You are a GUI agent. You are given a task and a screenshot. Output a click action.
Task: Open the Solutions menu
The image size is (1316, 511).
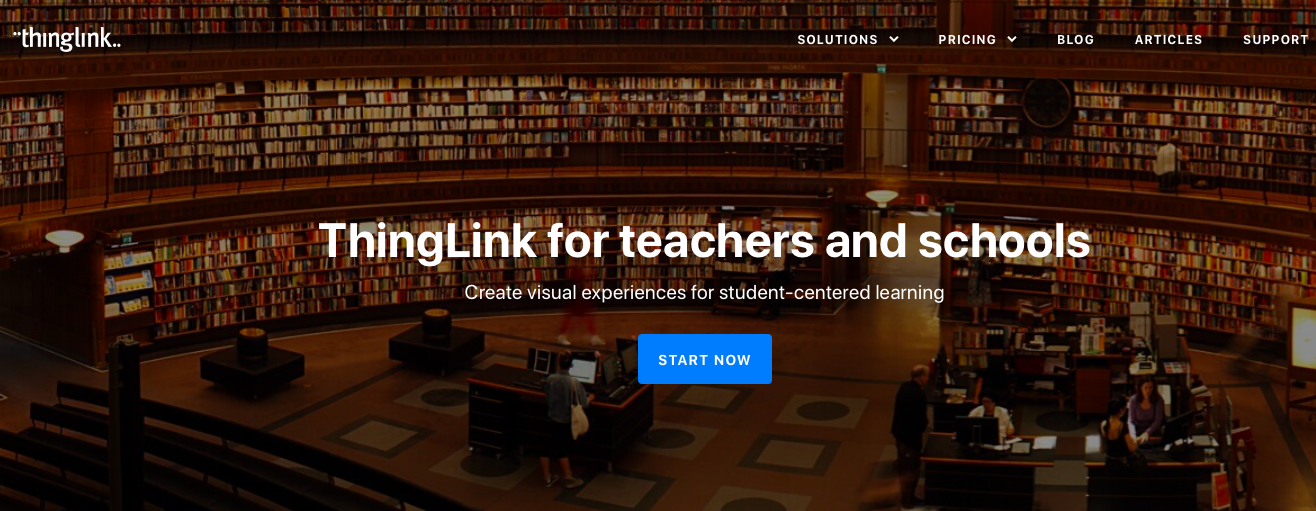848,40
